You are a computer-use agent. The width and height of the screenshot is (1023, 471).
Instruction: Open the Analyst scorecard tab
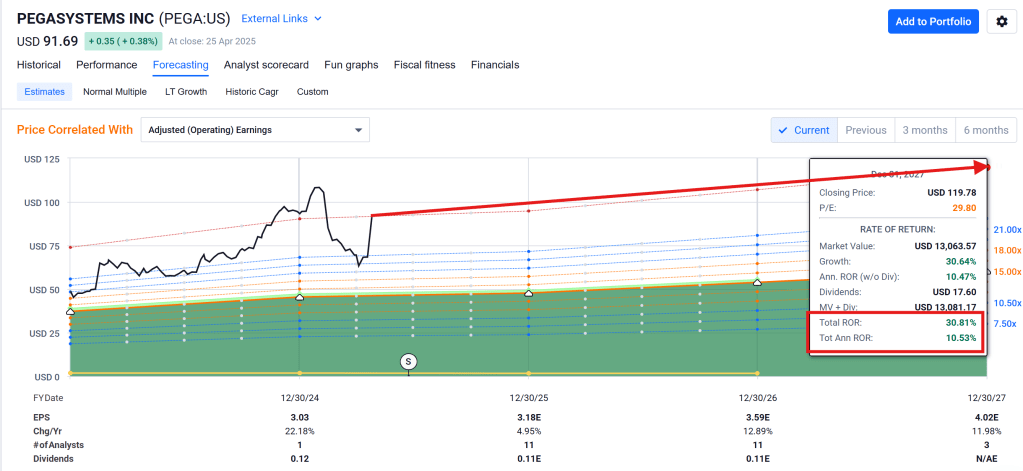pos(266,65)
